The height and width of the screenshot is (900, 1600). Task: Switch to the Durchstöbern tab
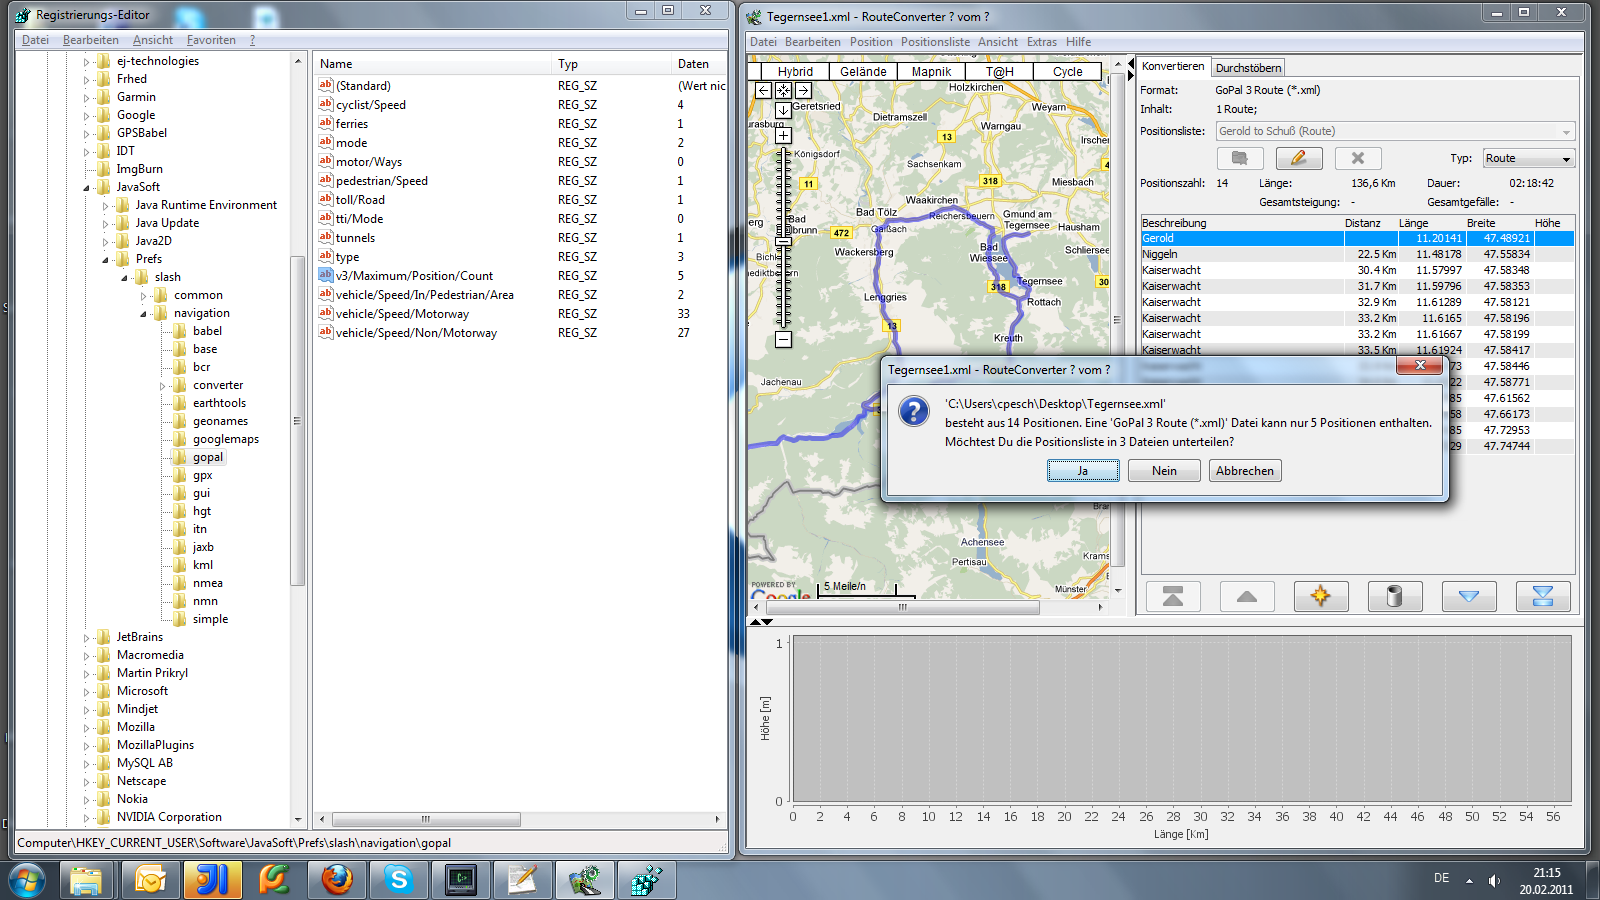[1248, 68]
